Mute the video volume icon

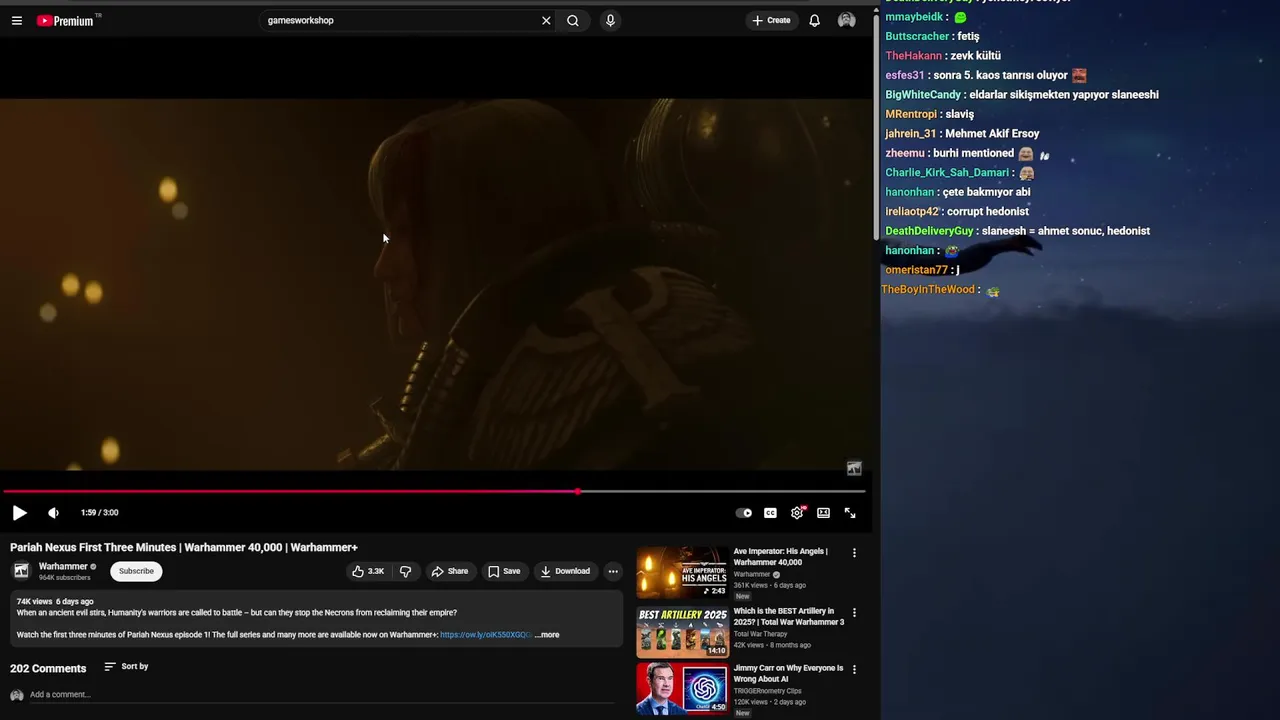point(53,513)
